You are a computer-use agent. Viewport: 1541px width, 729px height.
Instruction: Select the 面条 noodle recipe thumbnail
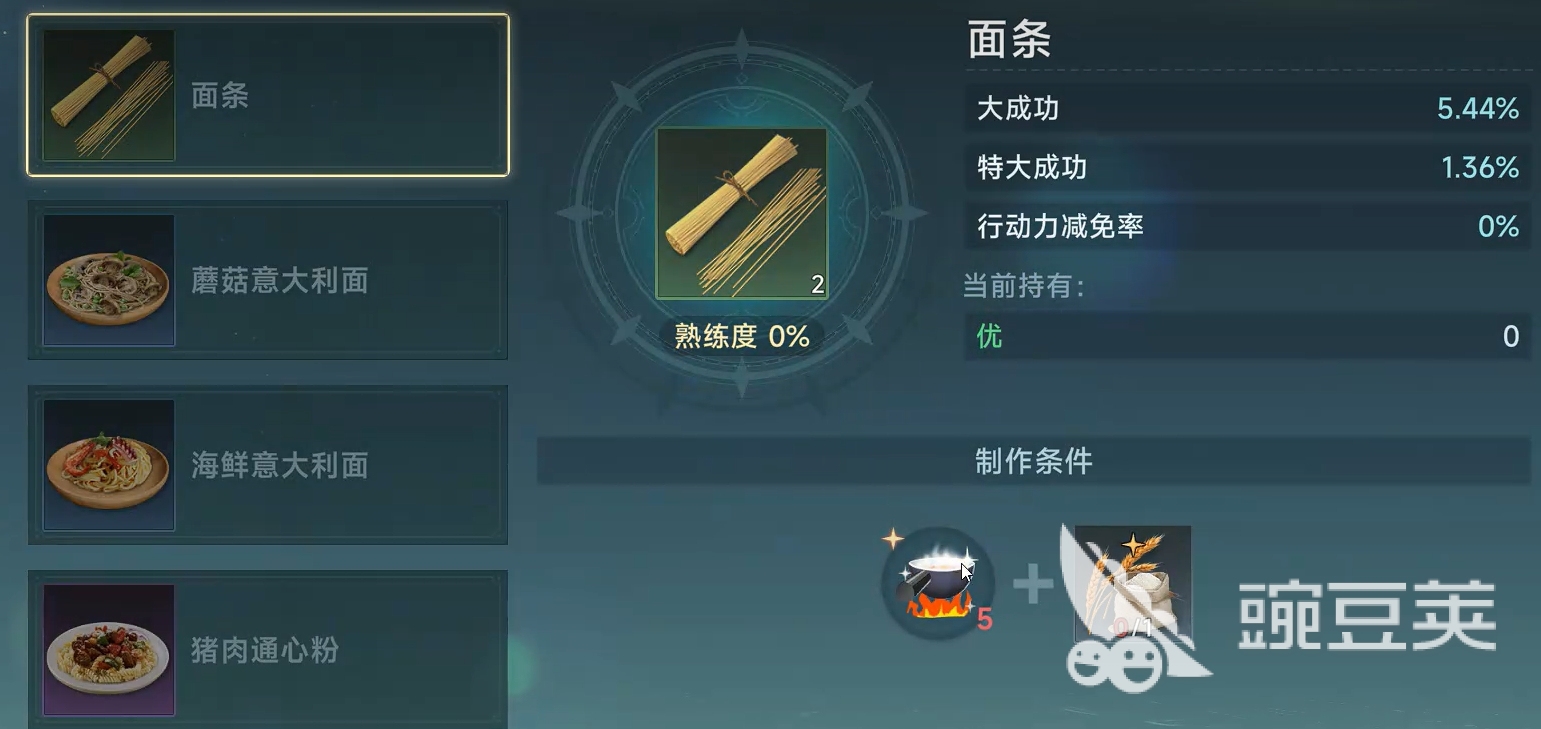click(109, 95)
